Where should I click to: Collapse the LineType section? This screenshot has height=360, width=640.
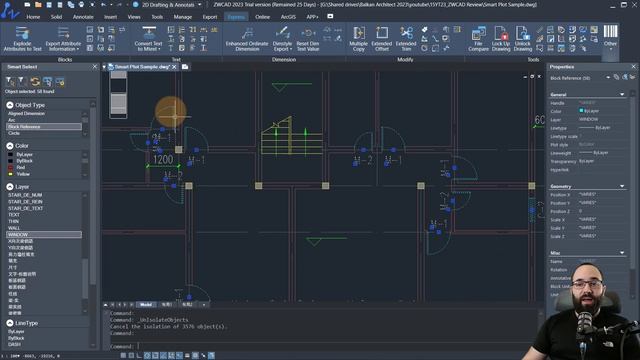(x=10, y=323)
